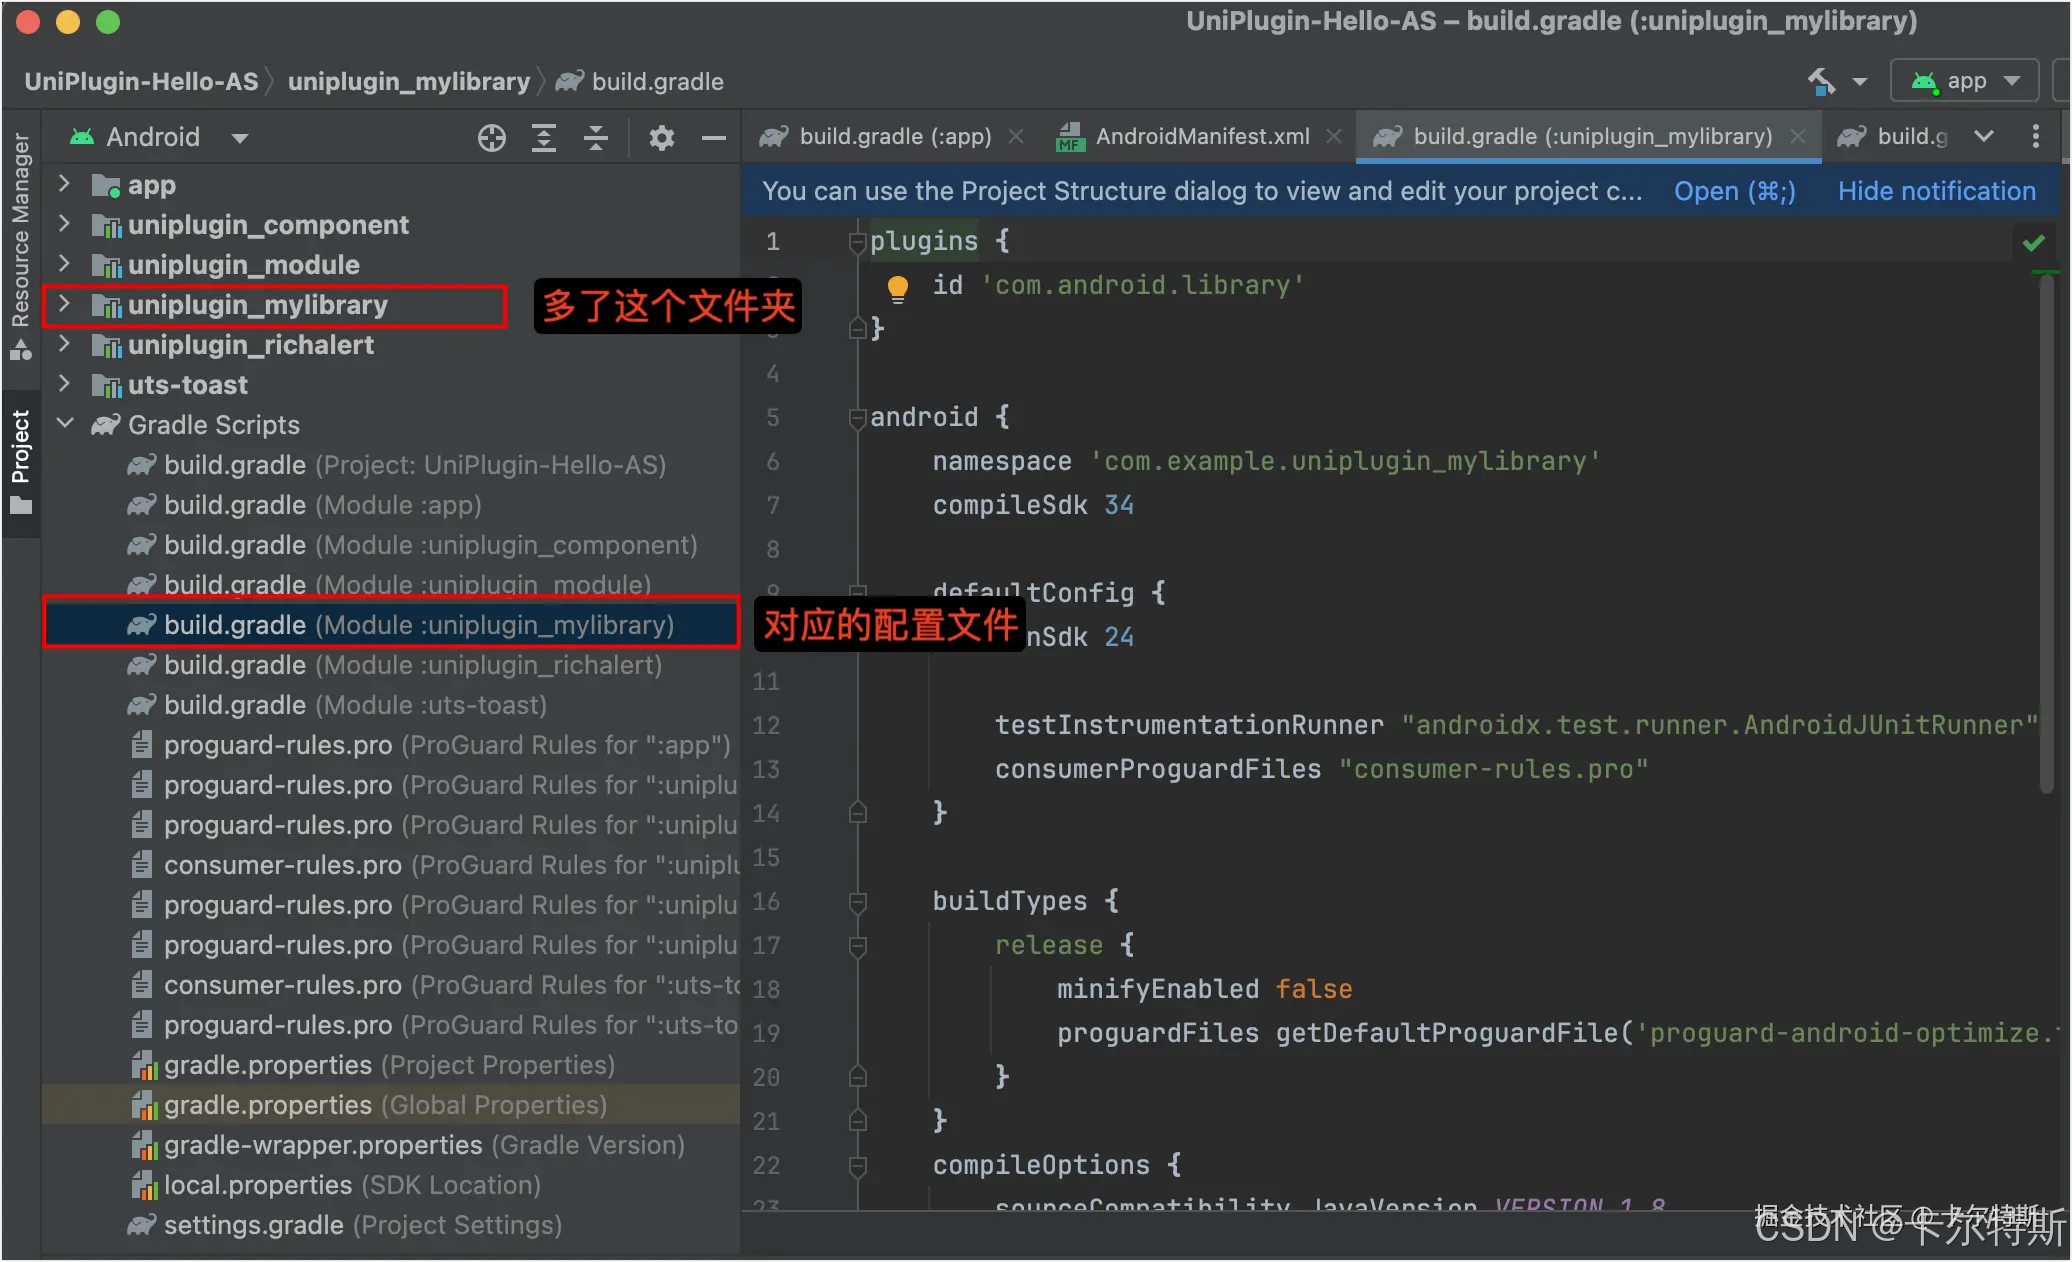The image size is (2072, 1262).
Task: Click the lightbulb quick-fix icon on line 2
Action: tap(897, 288)
